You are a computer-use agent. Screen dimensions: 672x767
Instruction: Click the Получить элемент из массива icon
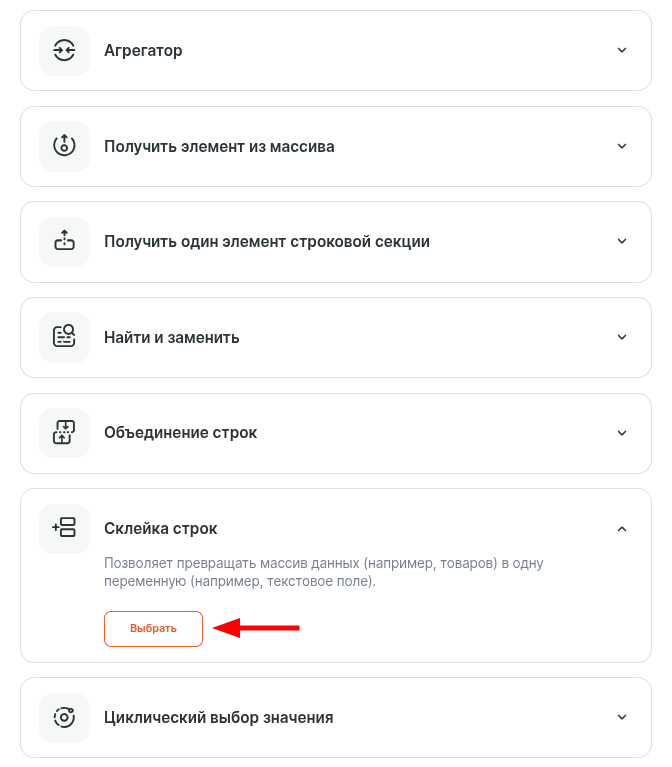64,146
